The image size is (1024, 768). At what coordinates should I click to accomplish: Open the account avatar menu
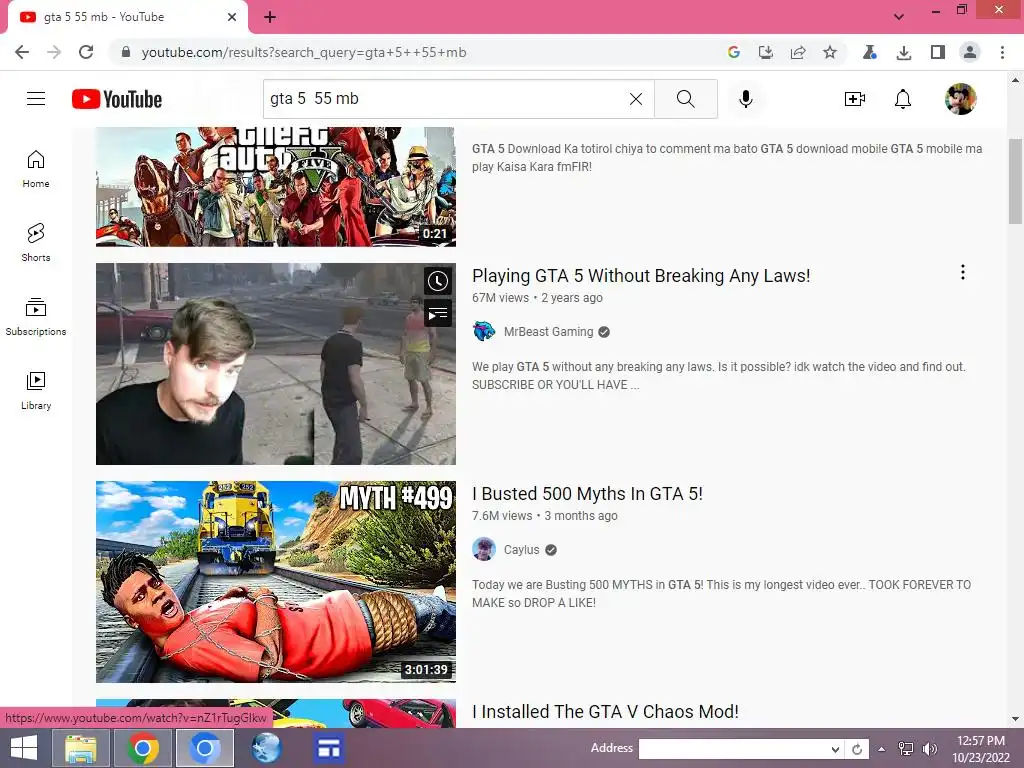click(961, 99)
